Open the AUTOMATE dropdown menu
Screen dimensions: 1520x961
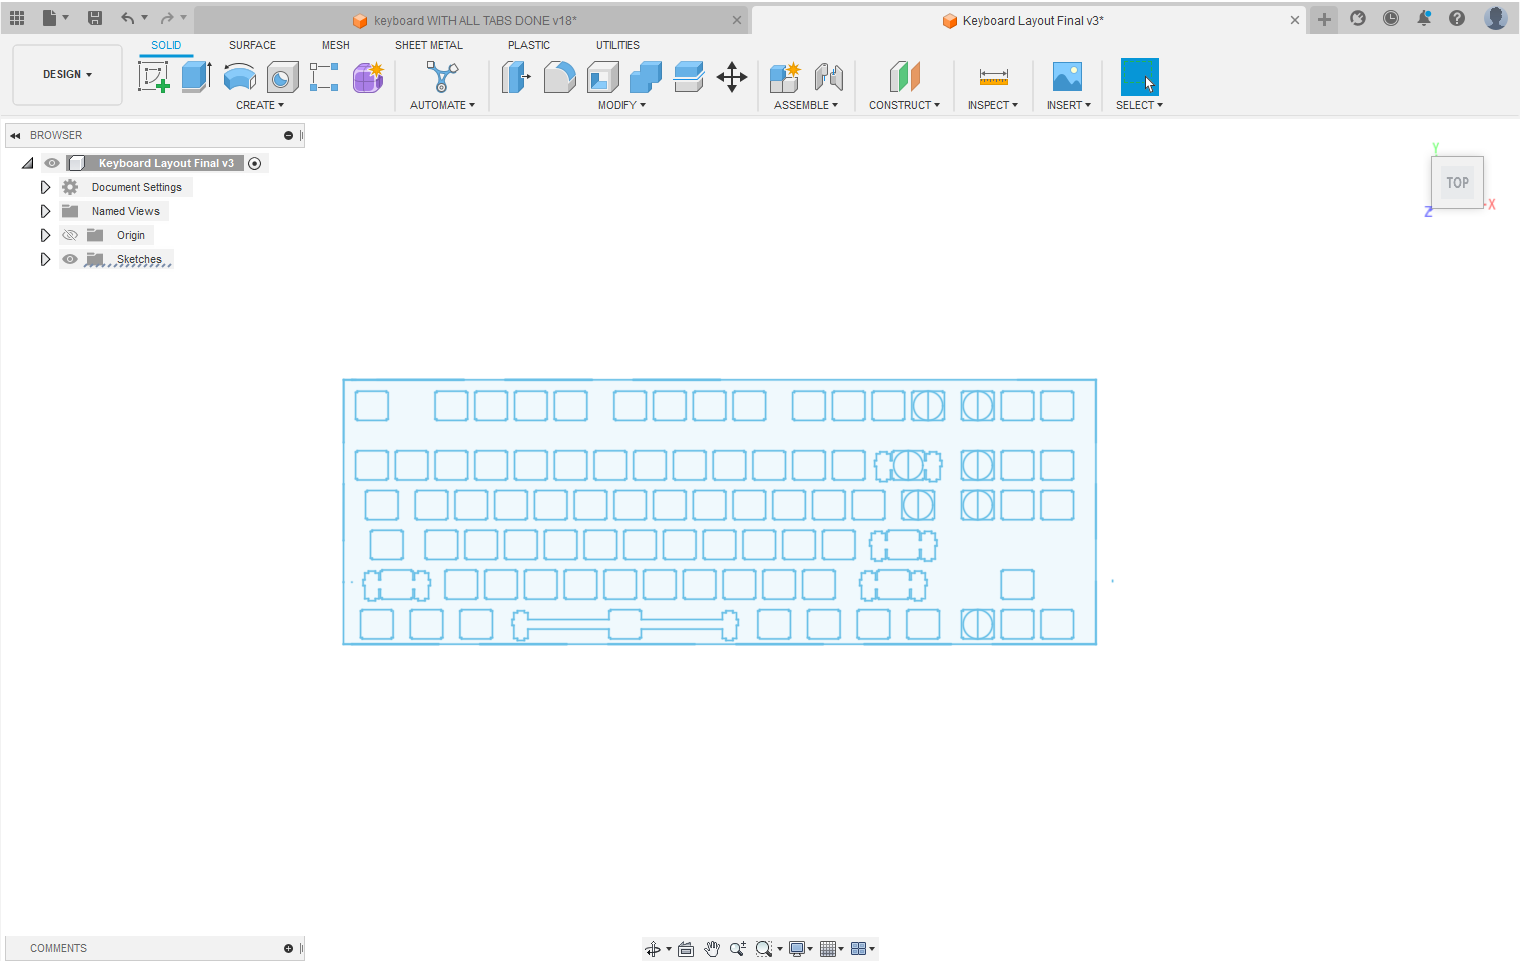tap(442, 105)
